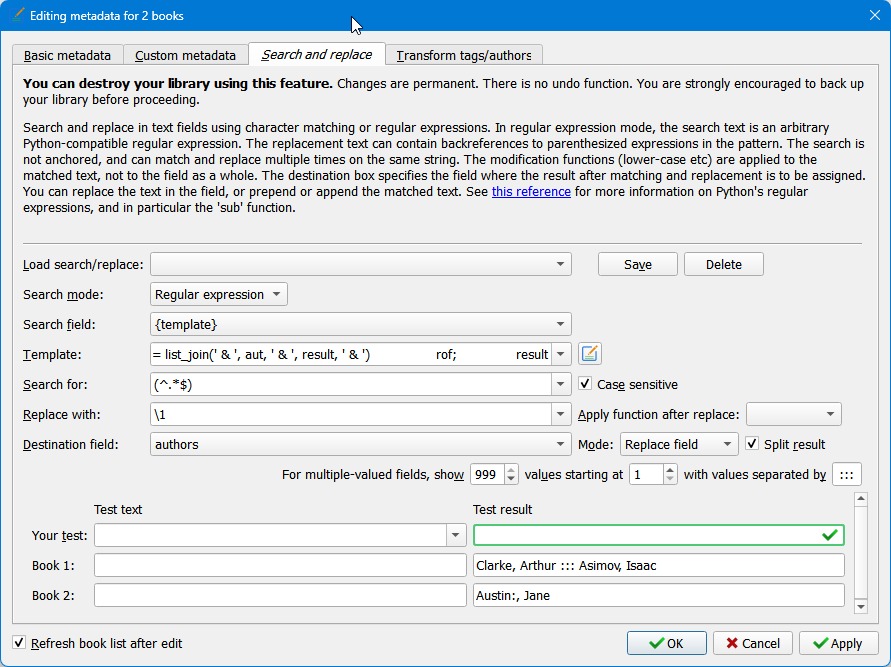891x667 pixels.
Task: Uncheck Refresh book list after edit
Action: point(20,643)
